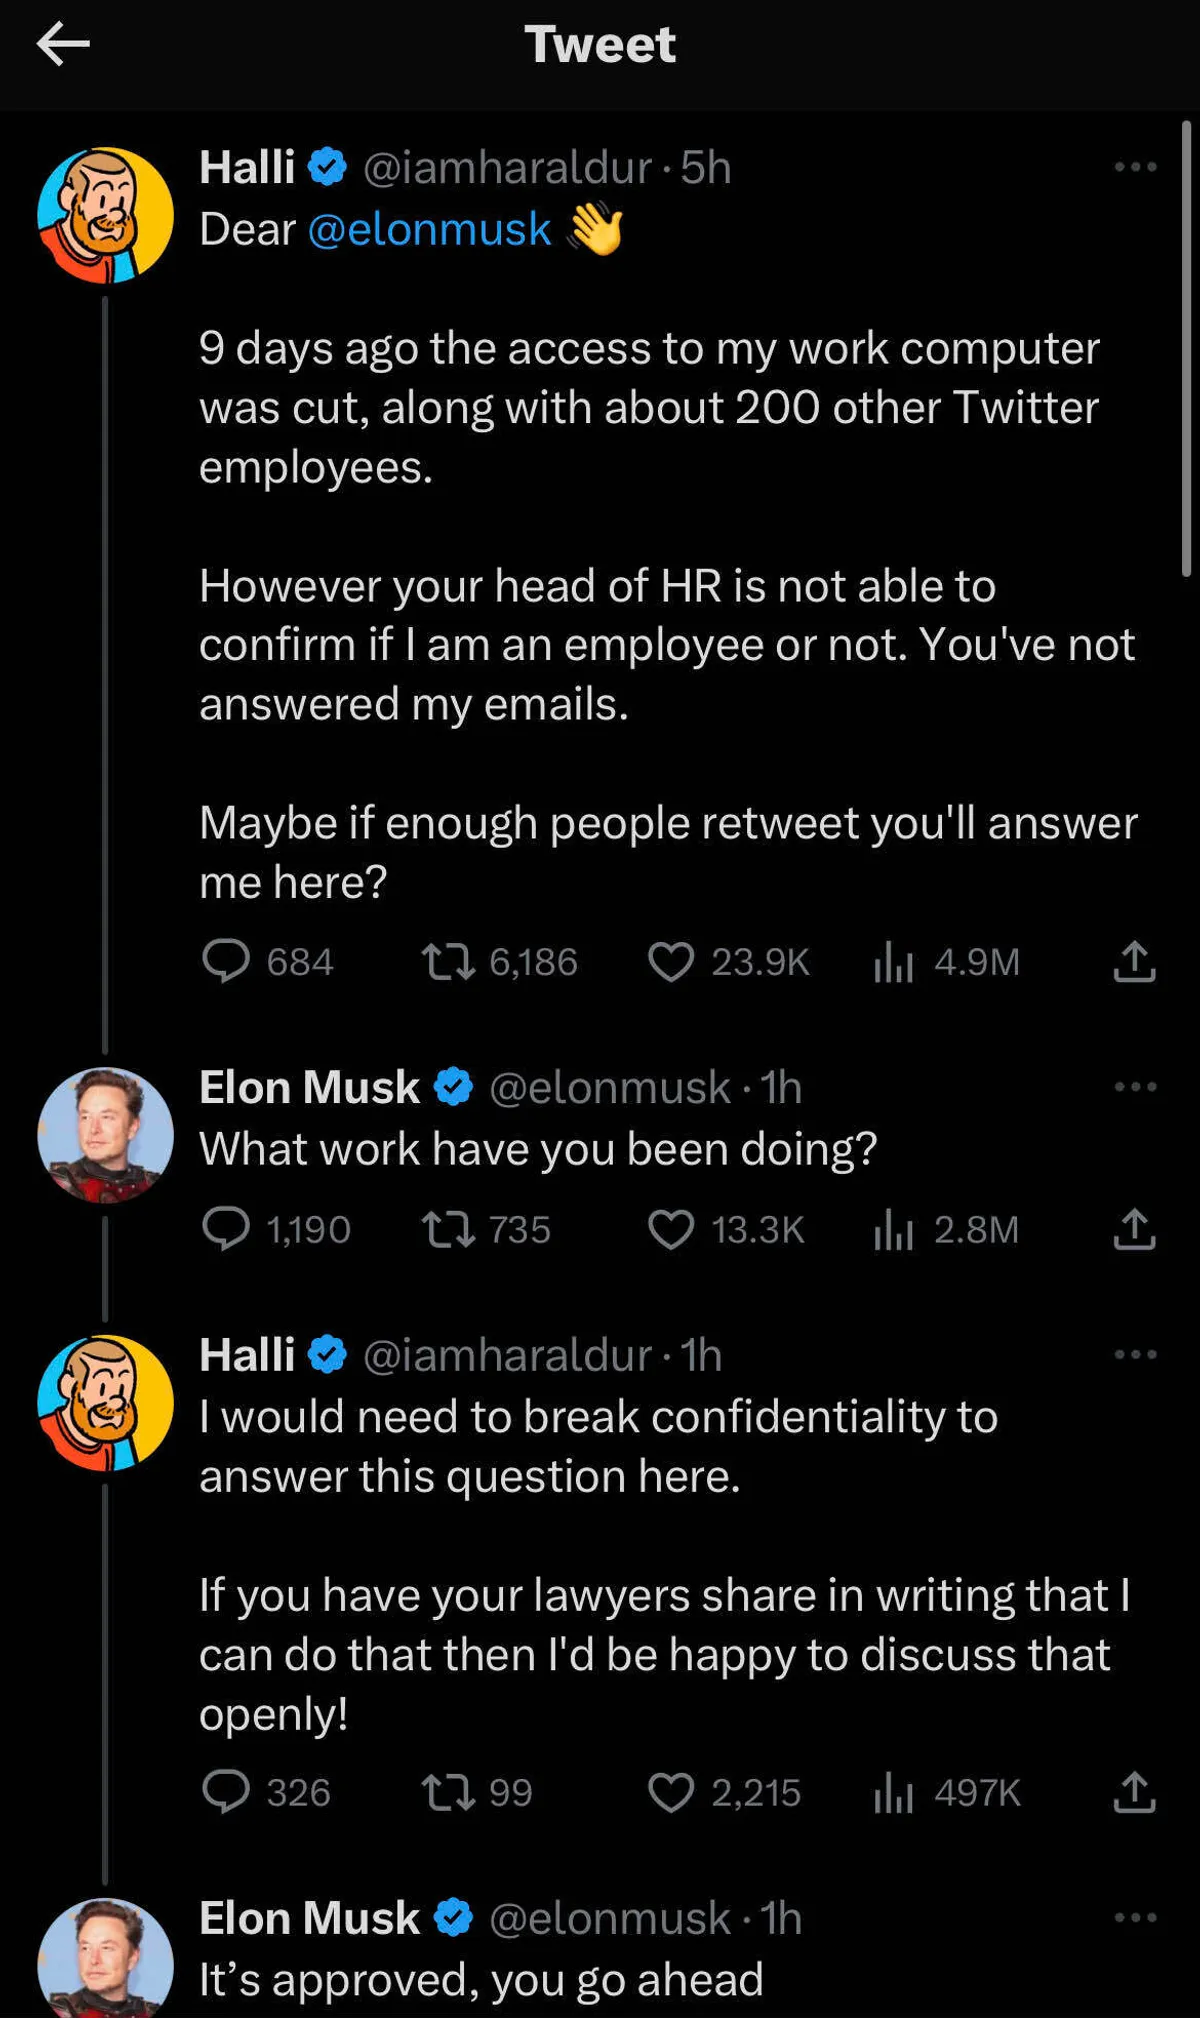Like Halli's confidentiality tweet with 2,215 likes

[x=670, y=1793]
